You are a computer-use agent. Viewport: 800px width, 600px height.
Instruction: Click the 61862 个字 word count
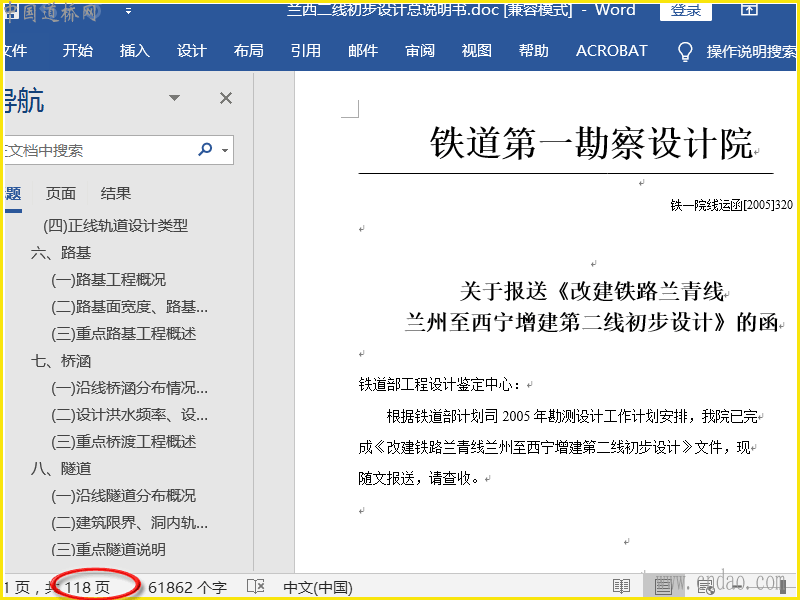[187, 587]
